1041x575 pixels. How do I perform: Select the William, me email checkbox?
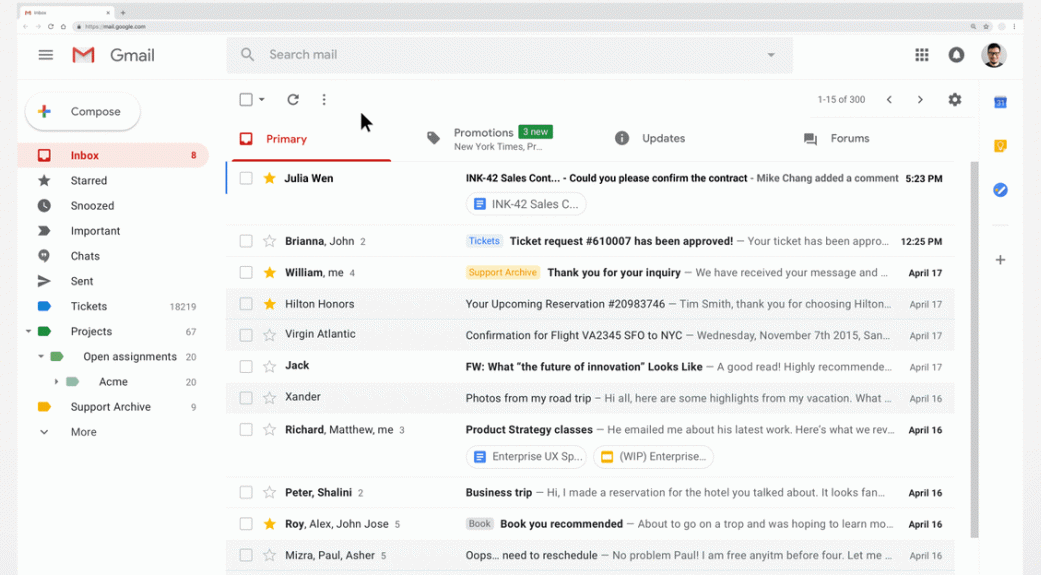pos(246,272)
